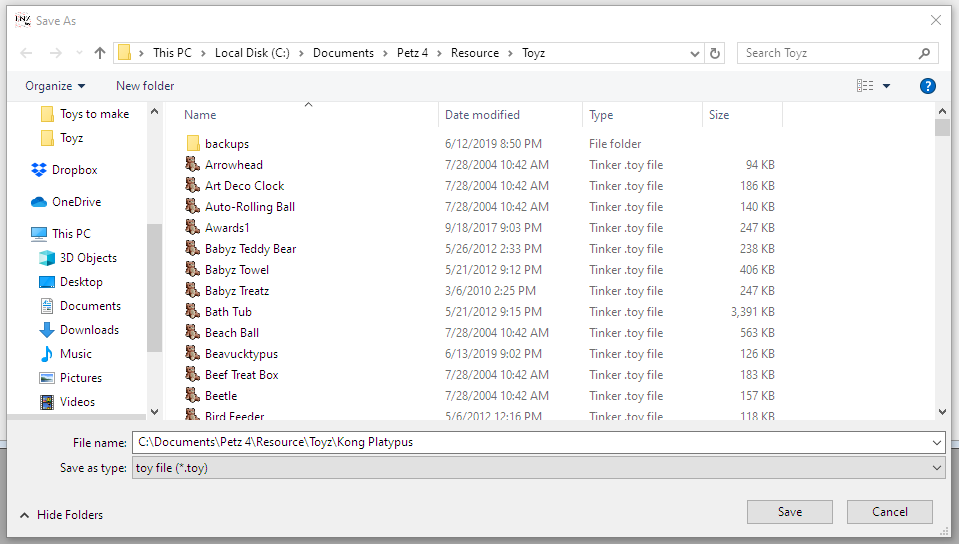Create a New folder
This screenshot has width=959, height=544.
[145, 86]
